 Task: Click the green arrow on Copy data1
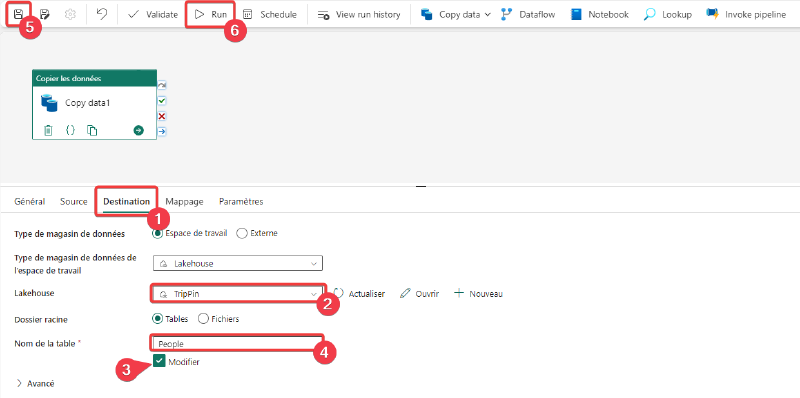[x=138, y=131]
